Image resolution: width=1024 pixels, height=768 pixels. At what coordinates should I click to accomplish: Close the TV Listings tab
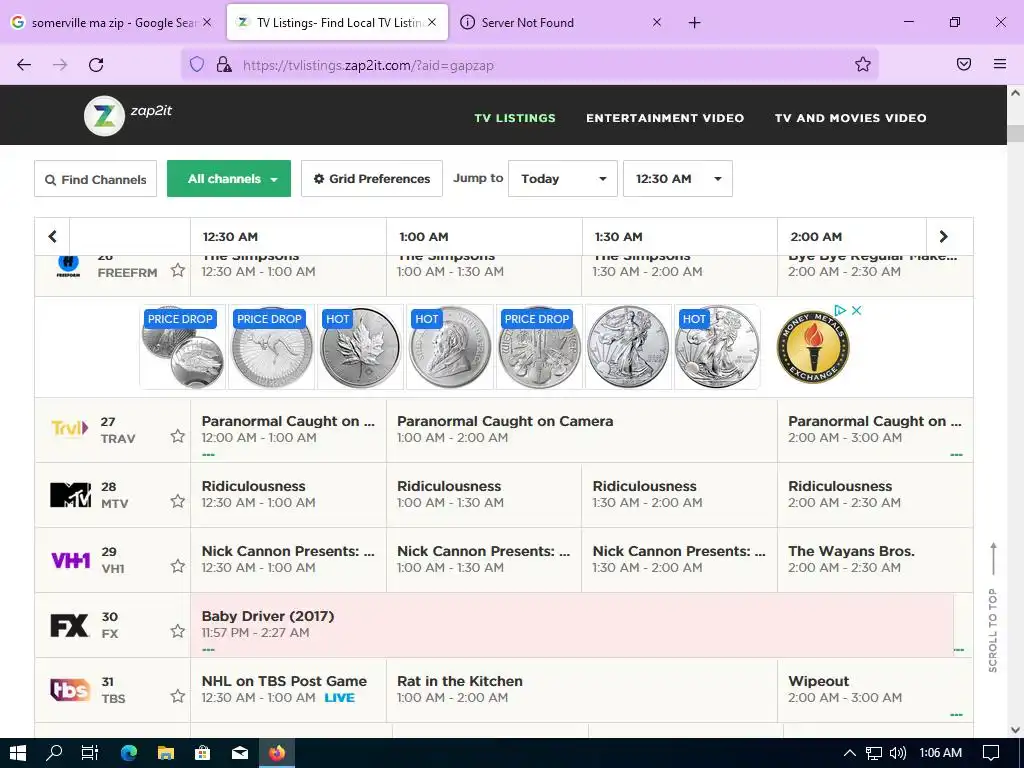click(x=432, y=22)
